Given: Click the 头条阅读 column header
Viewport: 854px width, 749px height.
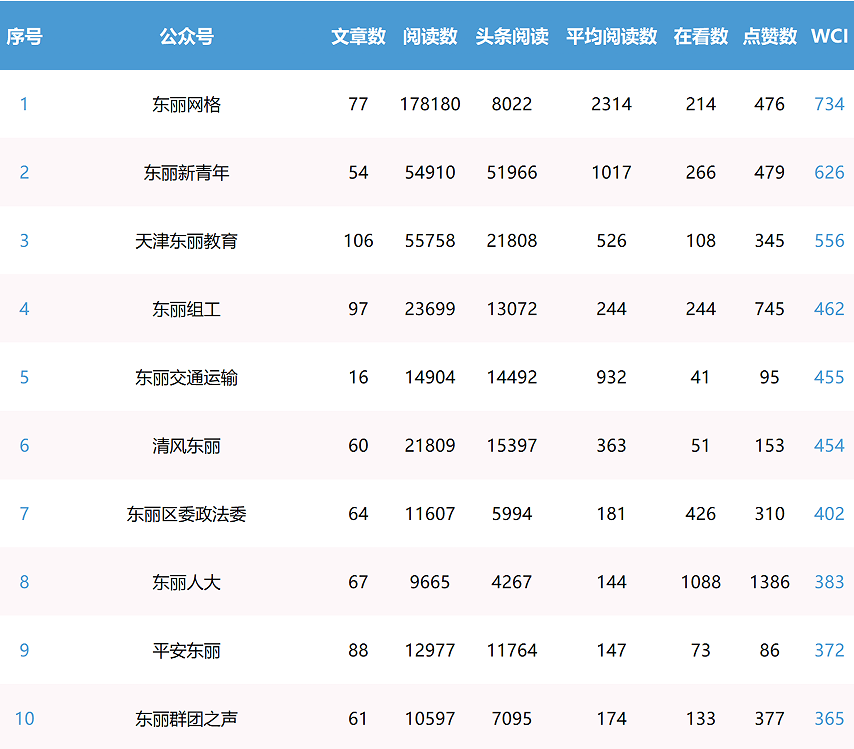Looking at the screenshot, I should pos(512,36).
